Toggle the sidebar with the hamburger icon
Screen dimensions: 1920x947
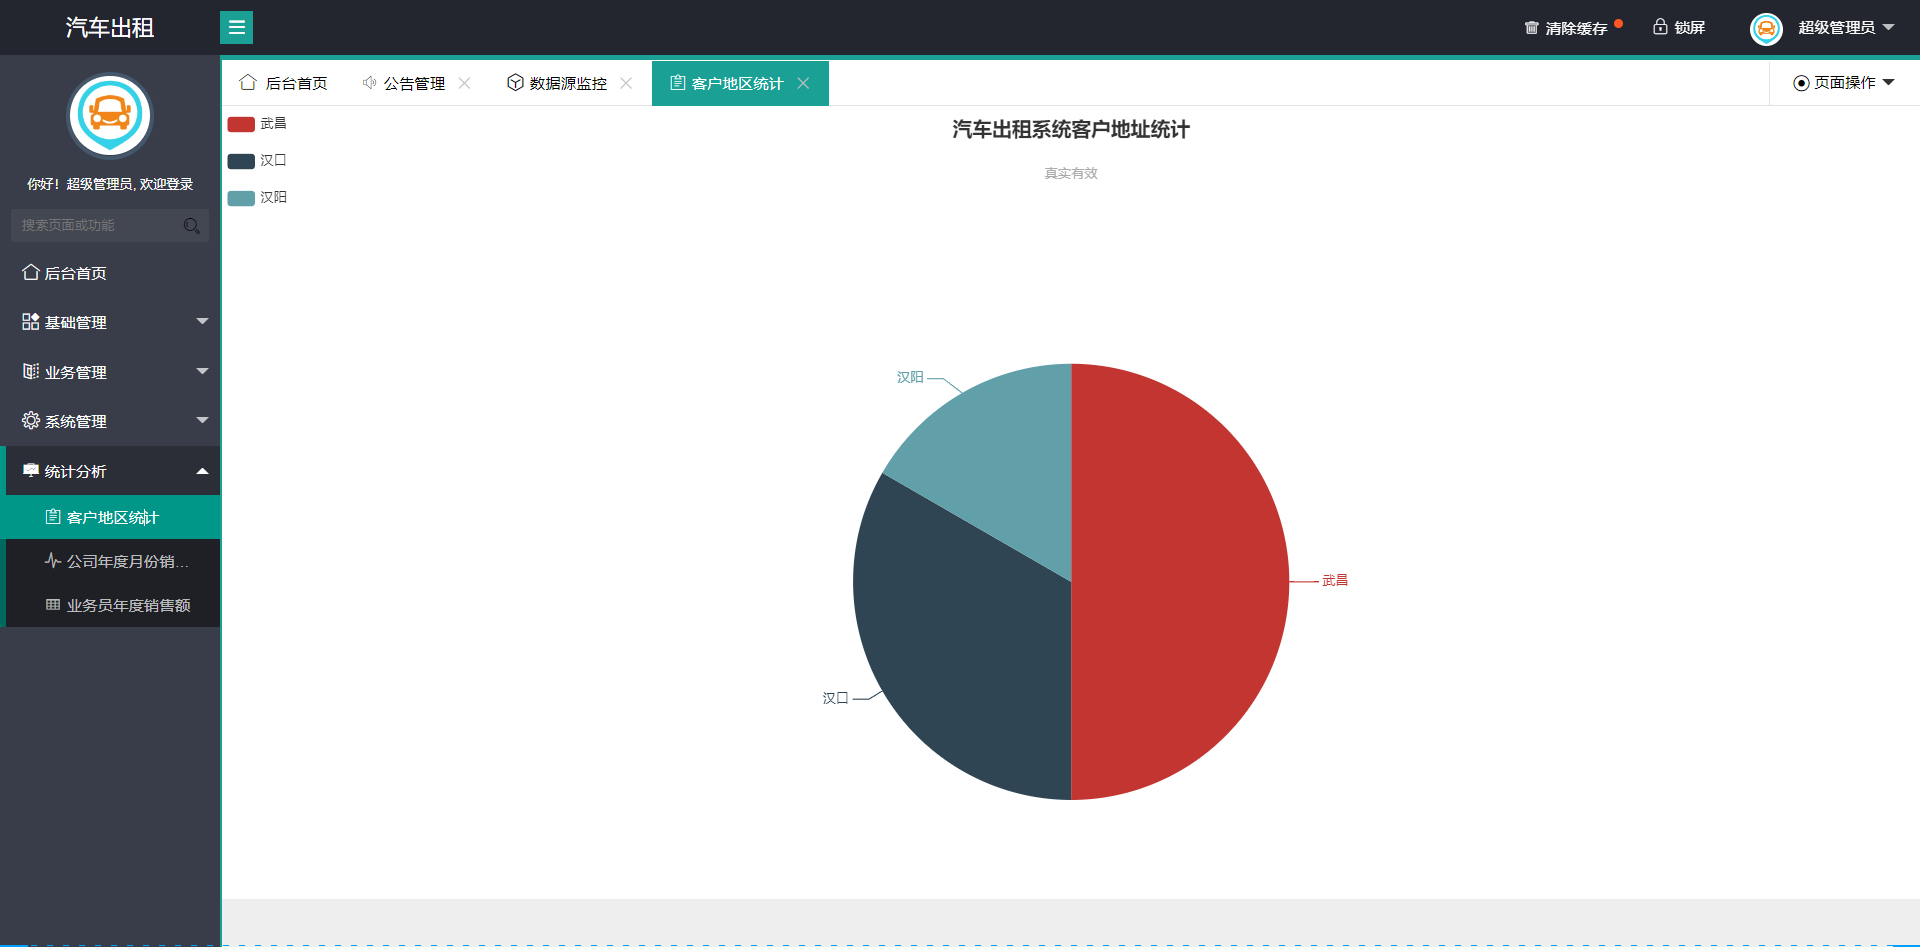[x=236, y=28]
